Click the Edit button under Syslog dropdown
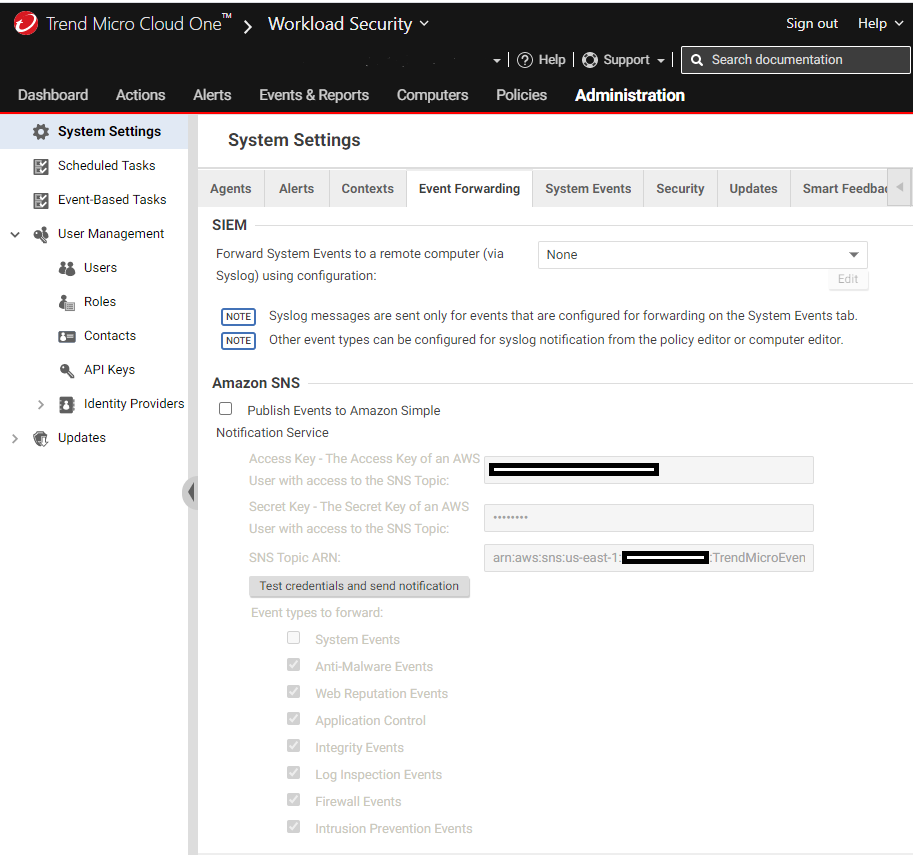The image size is (913, 855). click(x=848, y=279)
